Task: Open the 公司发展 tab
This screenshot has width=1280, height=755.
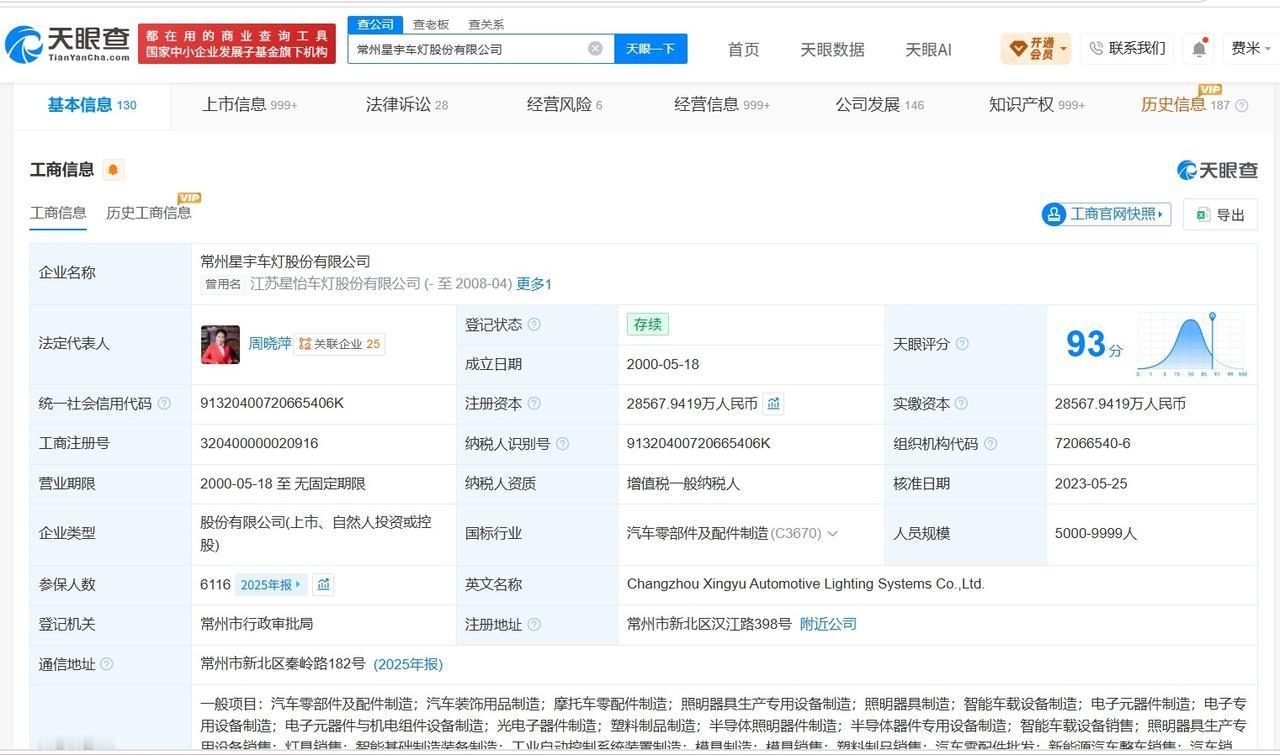Action: tap(879, 105)
